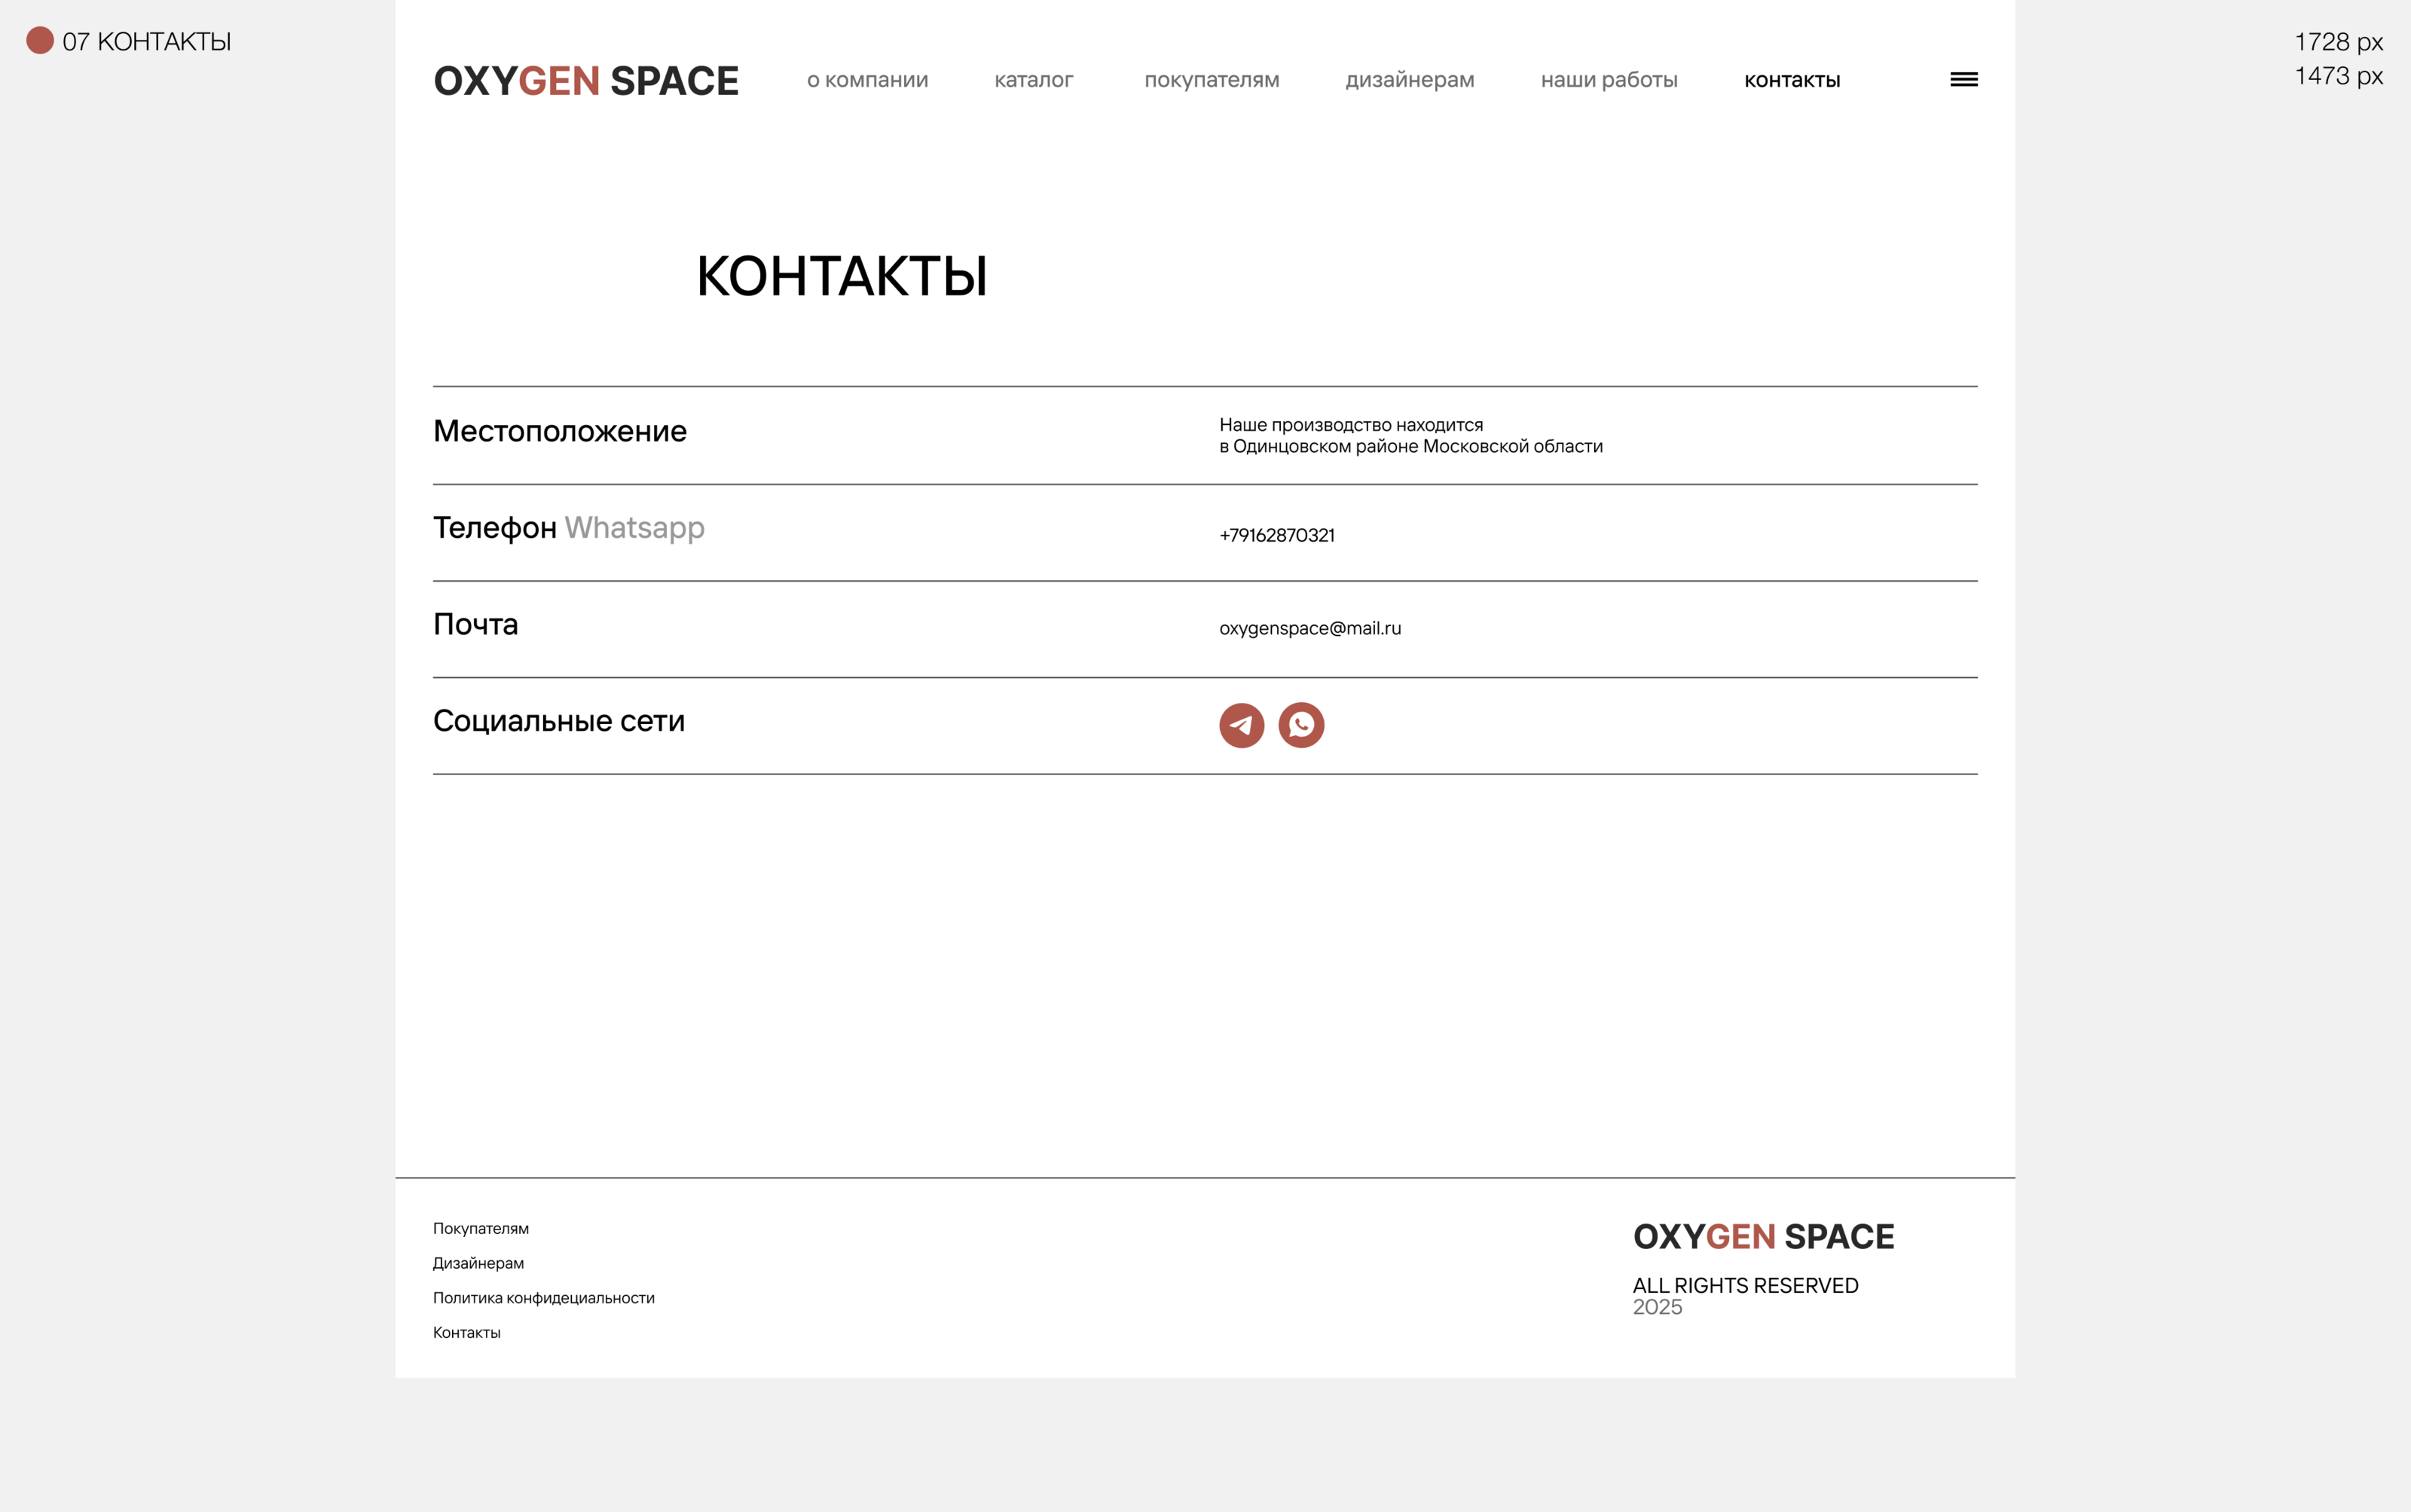
Task: Click the 'КОНТАКТЫ' page heading
Action: (x=841, y=277)
